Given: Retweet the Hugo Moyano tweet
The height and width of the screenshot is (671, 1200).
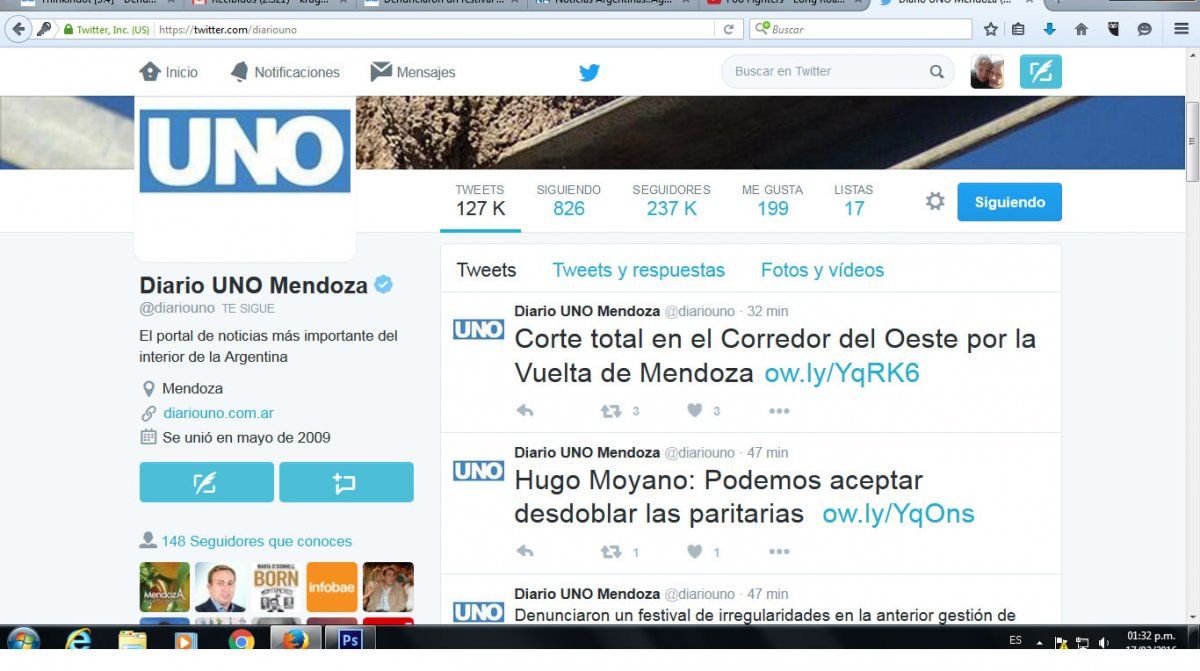Looking at the screenshot, I should [611, 552].
